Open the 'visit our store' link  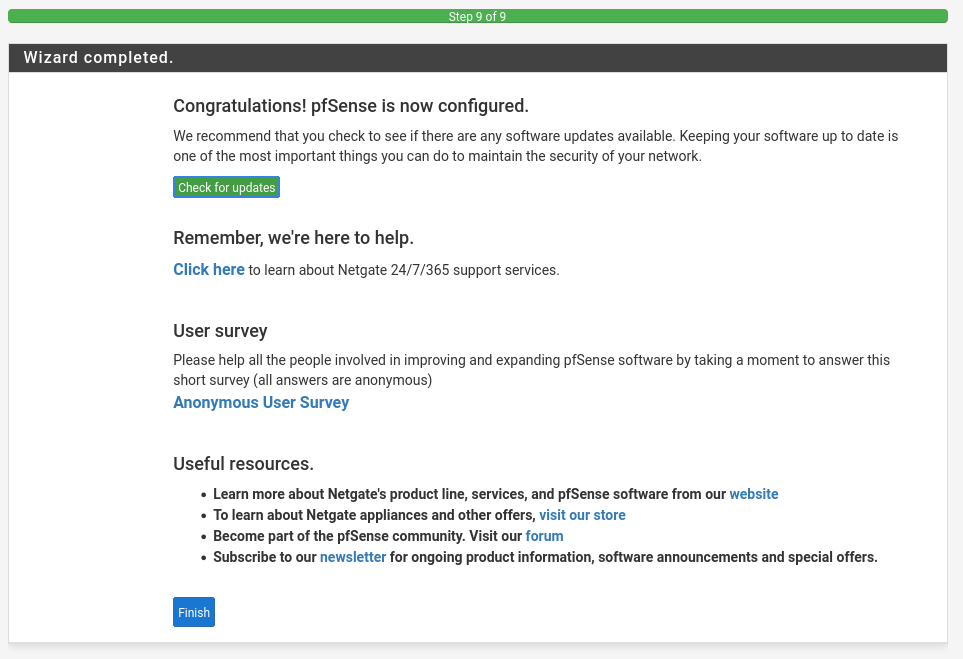point(582,515)
